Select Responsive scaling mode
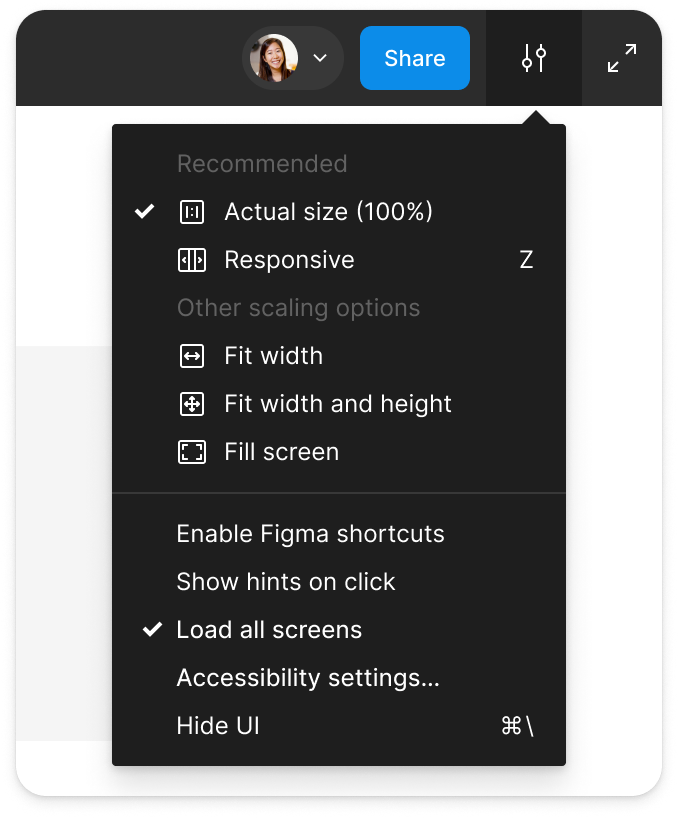Screen dimensions: 678x818 click(x=290, y=259)
